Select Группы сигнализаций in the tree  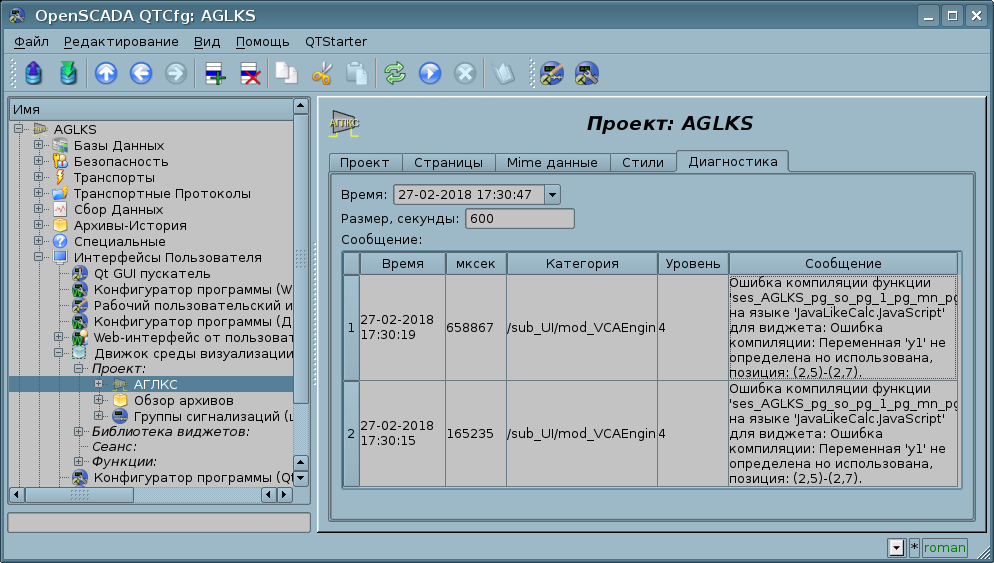(x=214, y=417)
